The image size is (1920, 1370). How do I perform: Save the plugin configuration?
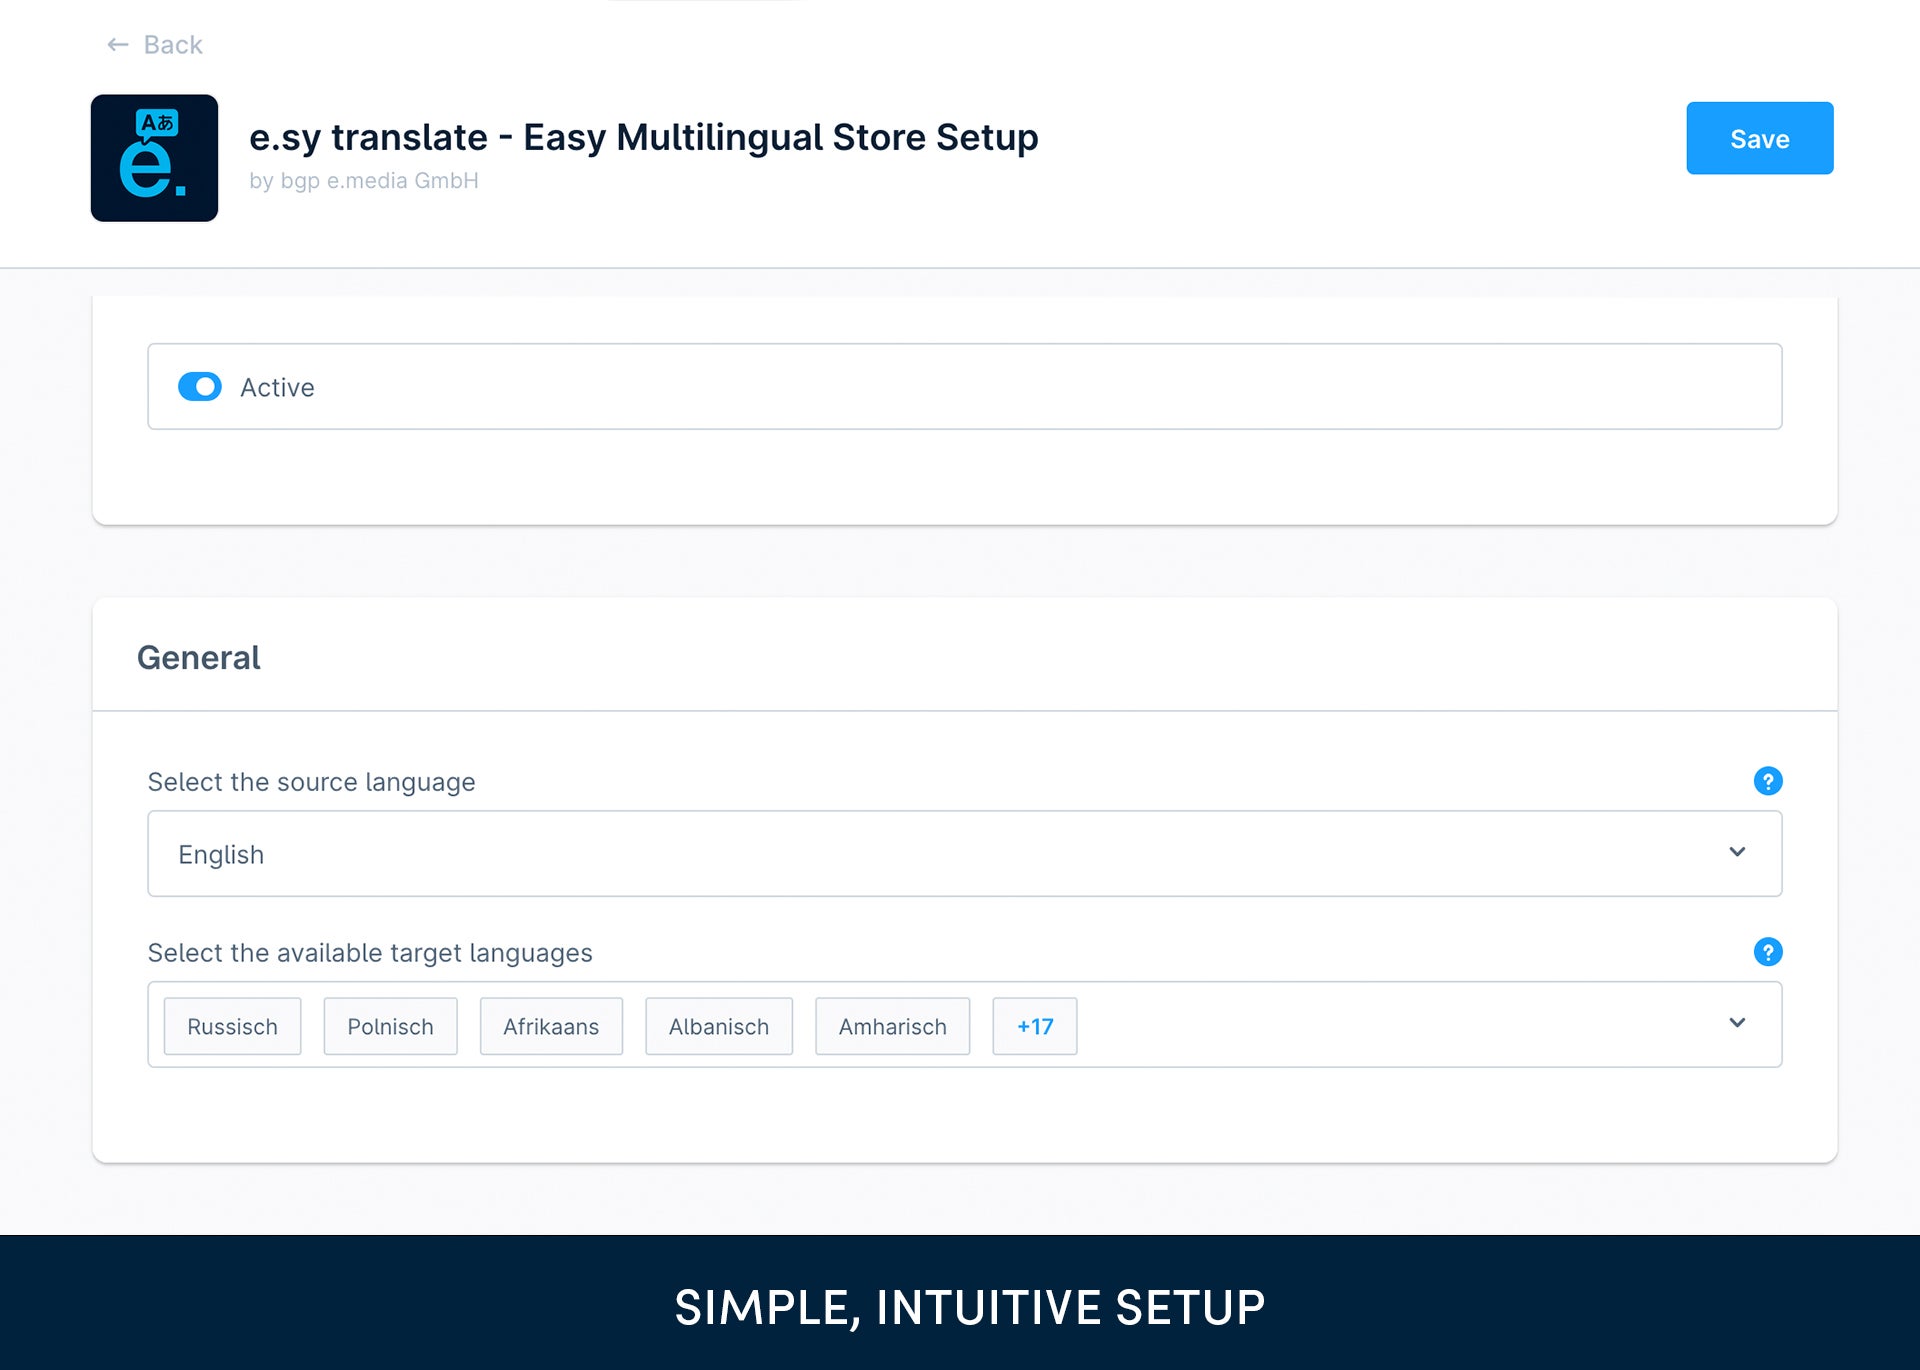click(1759, 138)
